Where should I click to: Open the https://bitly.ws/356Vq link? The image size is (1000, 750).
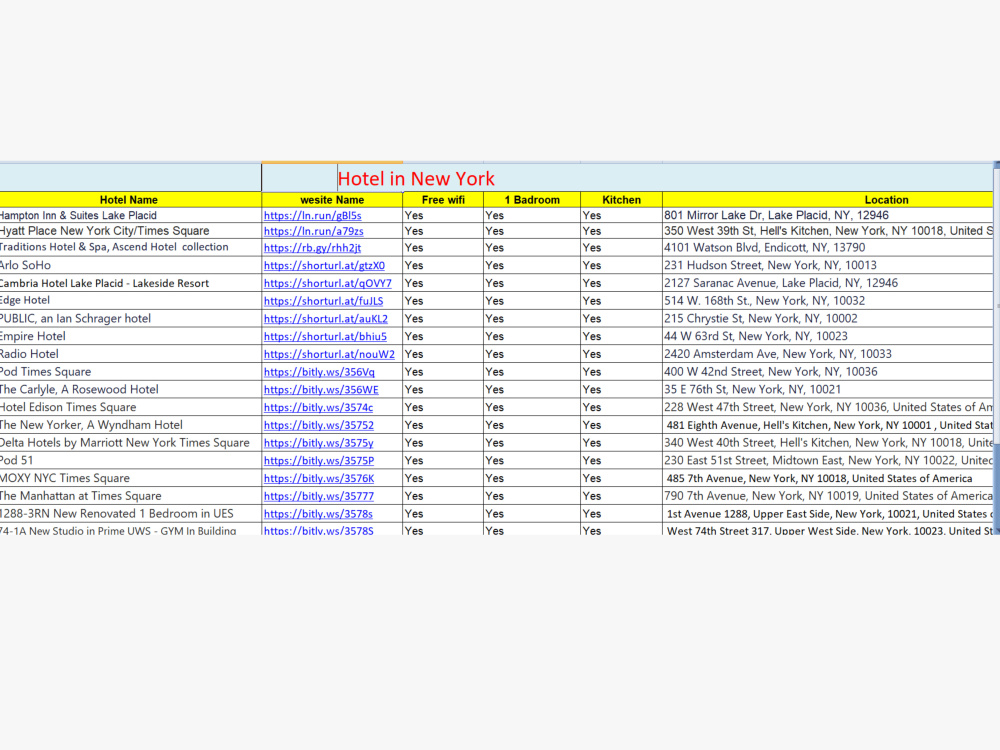(319, 372)
